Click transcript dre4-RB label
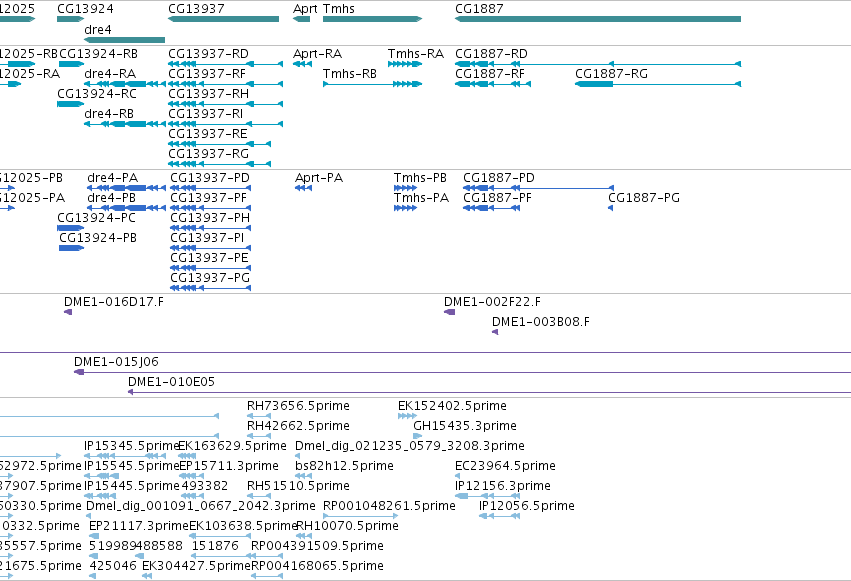 click(x=109, y=114)
